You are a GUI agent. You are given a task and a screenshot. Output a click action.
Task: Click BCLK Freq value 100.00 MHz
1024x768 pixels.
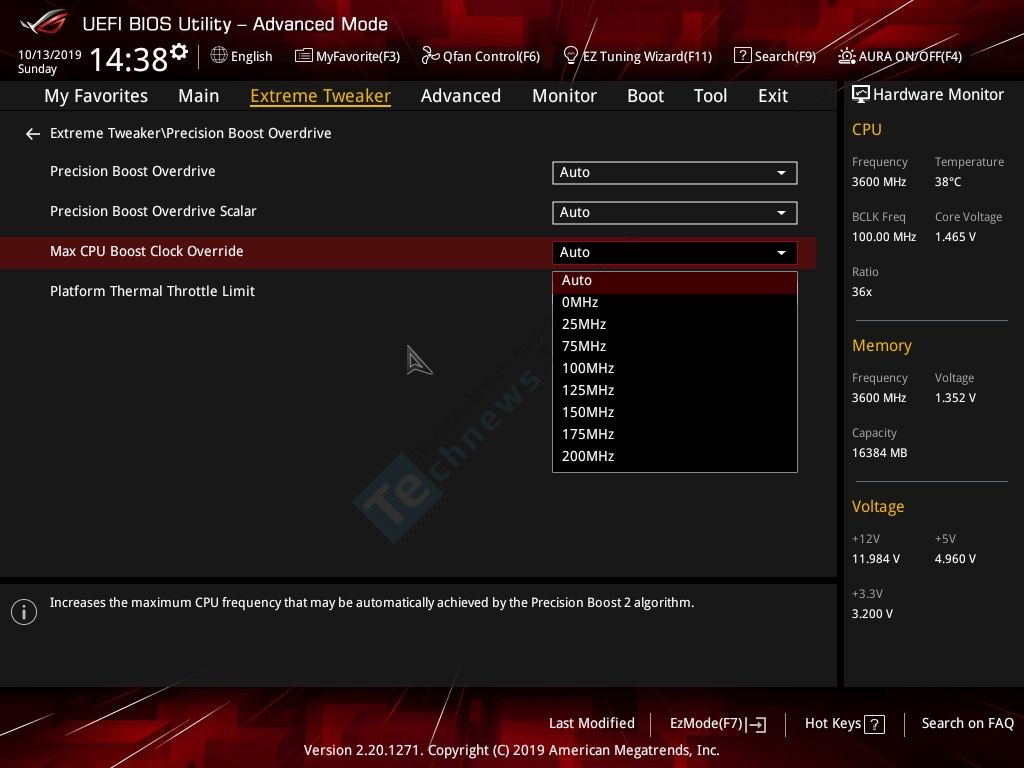tap(884, 237)
